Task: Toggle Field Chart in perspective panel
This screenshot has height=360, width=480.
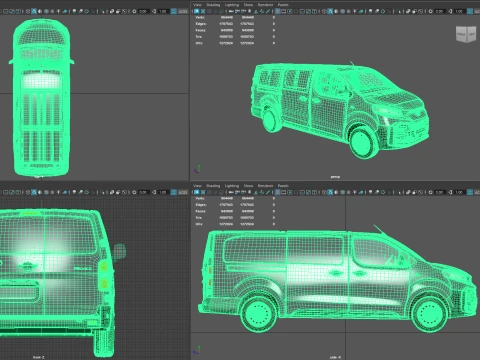Action: (302, 11)
